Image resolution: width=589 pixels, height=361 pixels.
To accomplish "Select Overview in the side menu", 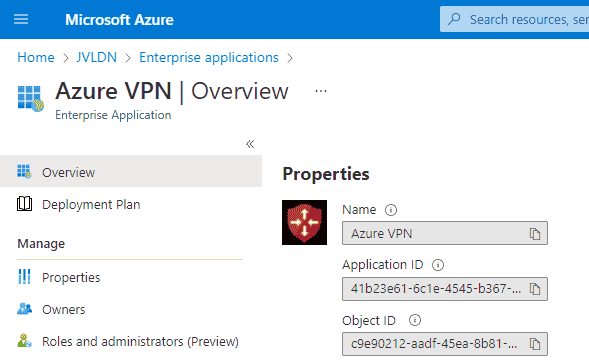I will [131, 172].
